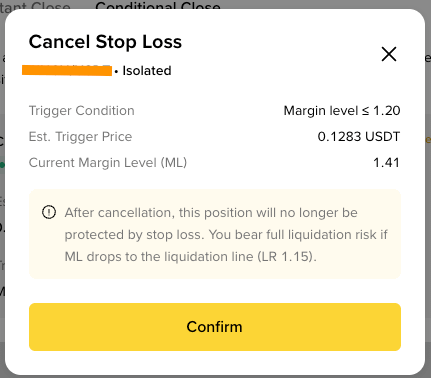Click the current margin level value 1.41
This screenshot has width=431, height=378.
coord(386,163)
